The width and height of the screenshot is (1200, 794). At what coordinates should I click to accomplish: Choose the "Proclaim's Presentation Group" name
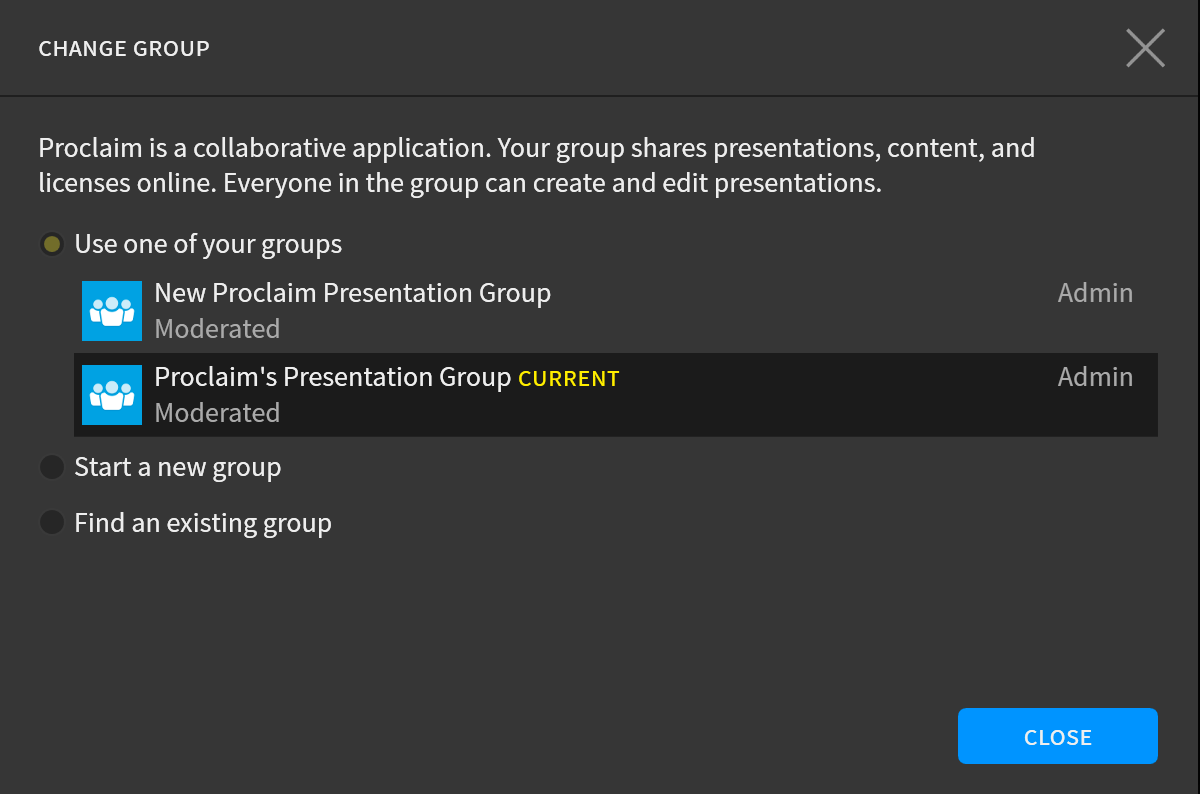coord(333,377)
